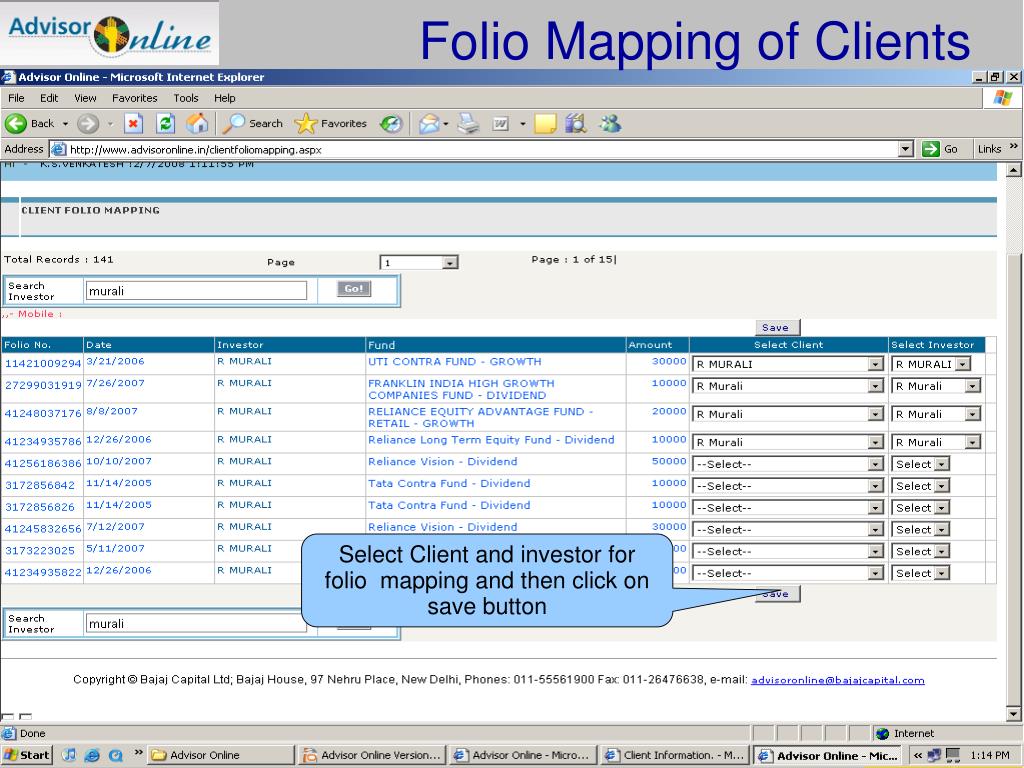Click the top Search Investor text field

pyautogui.click(x=196, y=291)
